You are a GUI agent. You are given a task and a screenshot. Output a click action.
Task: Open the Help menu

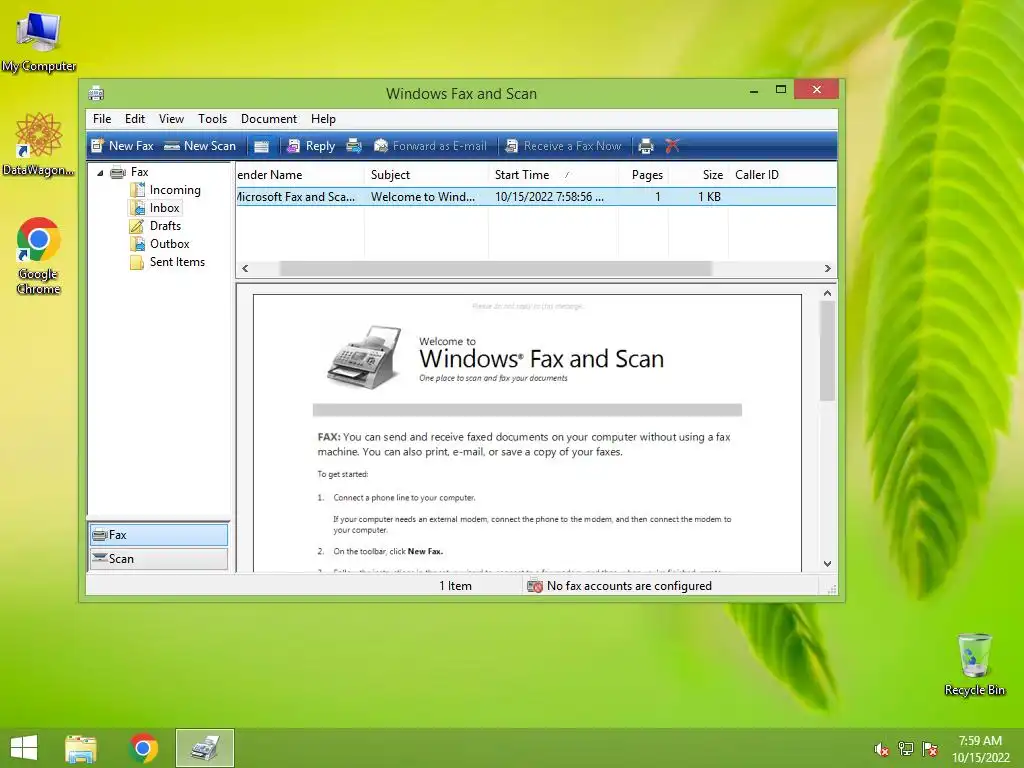coord(323,119)
